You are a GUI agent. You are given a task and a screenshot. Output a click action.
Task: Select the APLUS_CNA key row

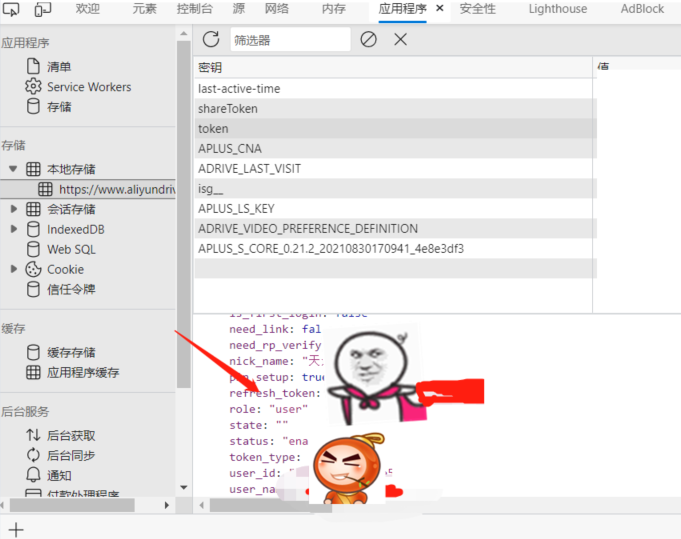pyautogui.click(x=395, y=149)
